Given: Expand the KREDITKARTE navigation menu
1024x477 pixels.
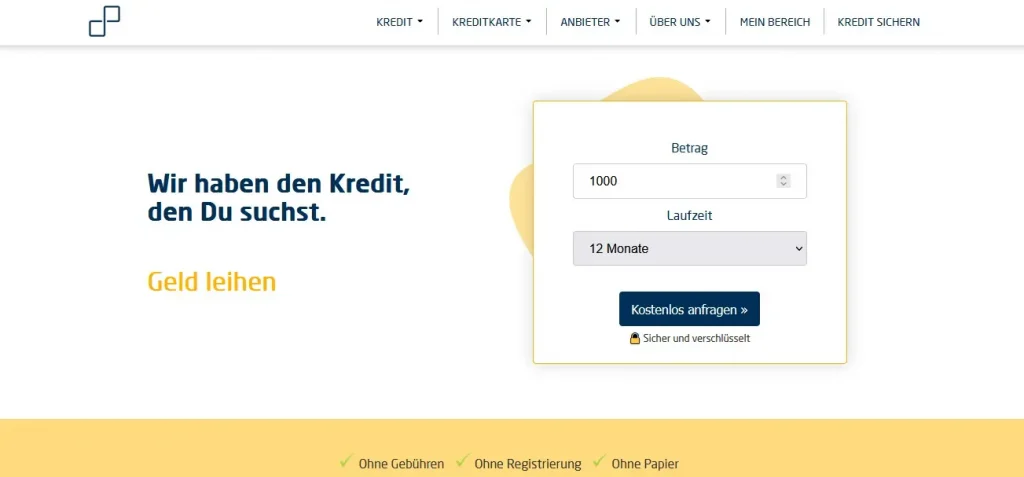Looking at the screenshot, I should click(x=492, y=22).
